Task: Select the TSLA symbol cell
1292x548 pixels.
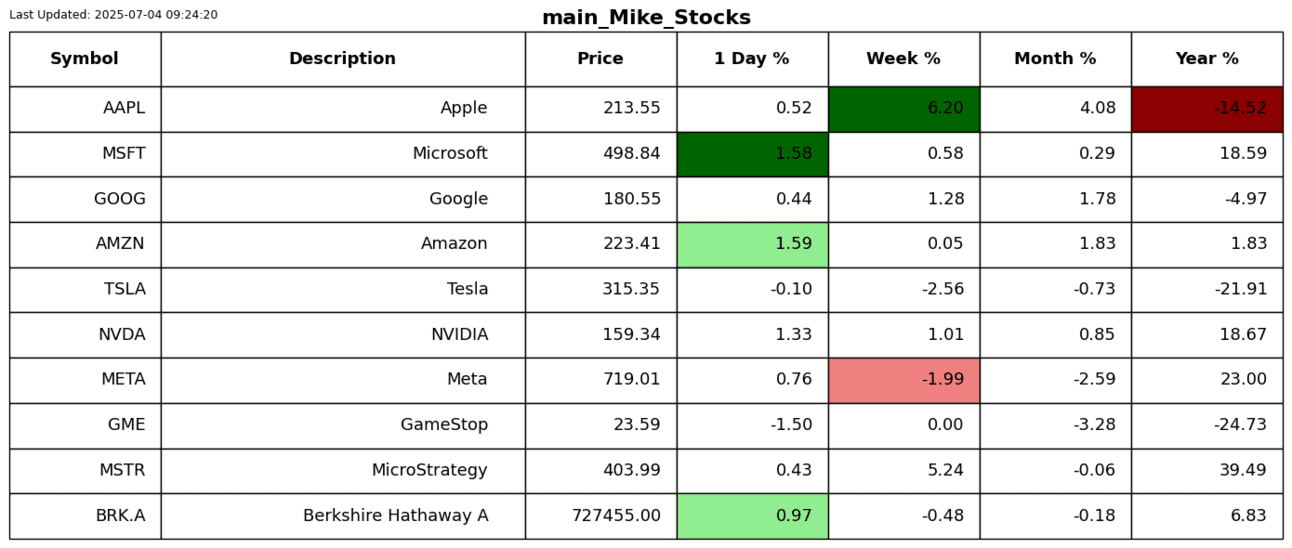Action: tap(85, 290)
